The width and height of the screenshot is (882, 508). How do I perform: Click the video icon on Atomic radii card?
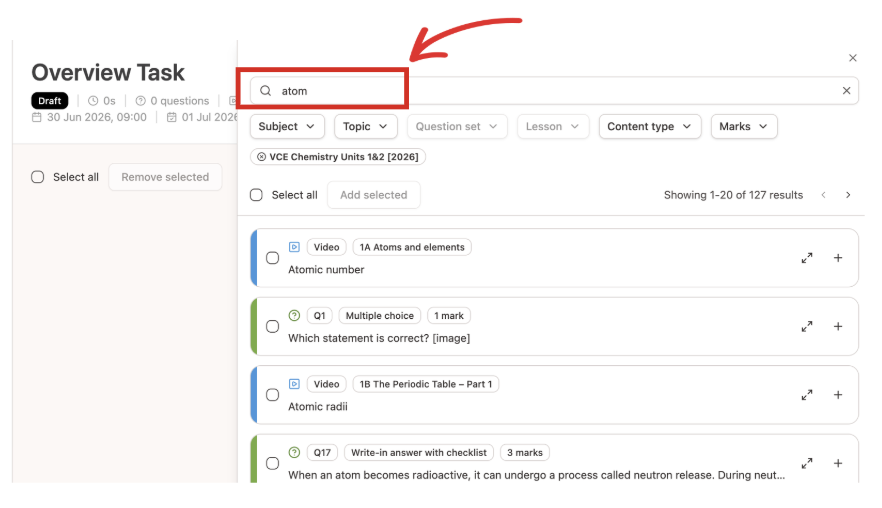coord(294,384)
